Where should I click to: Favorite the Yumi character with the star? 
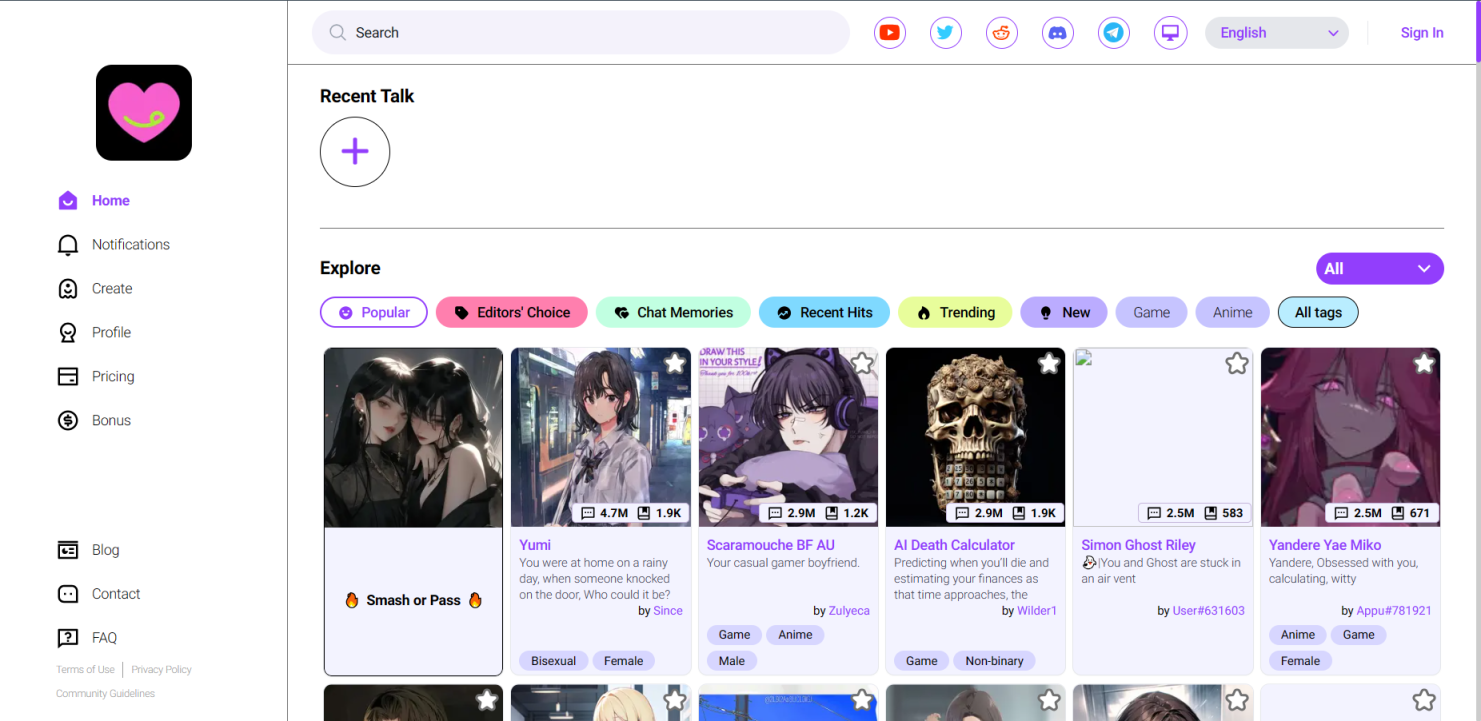pyautogui.click(x=674, y=363)
